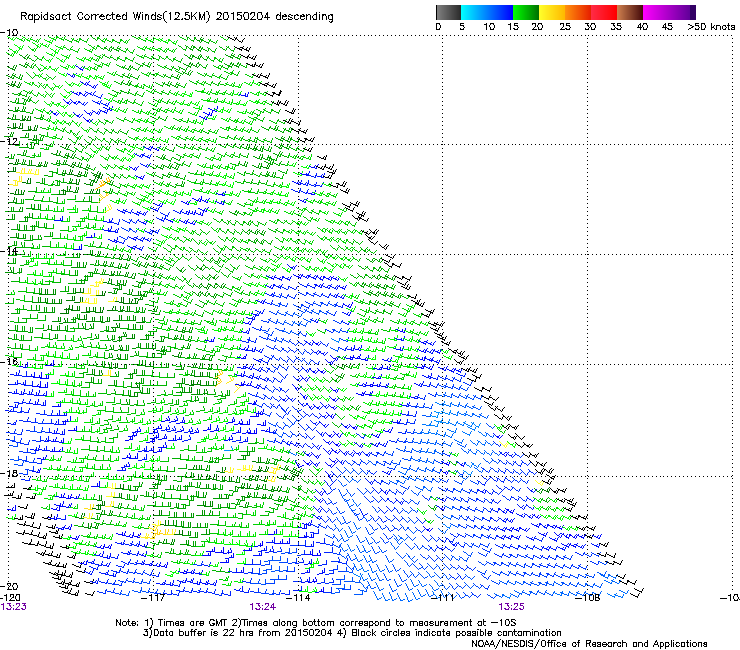Click the '-16' latitude axis label
This screenshot has height=650, width=740.
[x=9, y=362]
